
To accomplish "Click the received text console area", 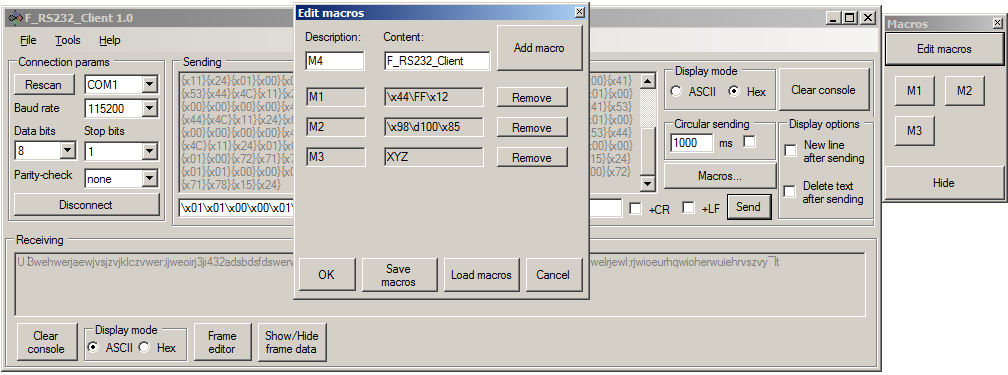I will click(440, 284).
